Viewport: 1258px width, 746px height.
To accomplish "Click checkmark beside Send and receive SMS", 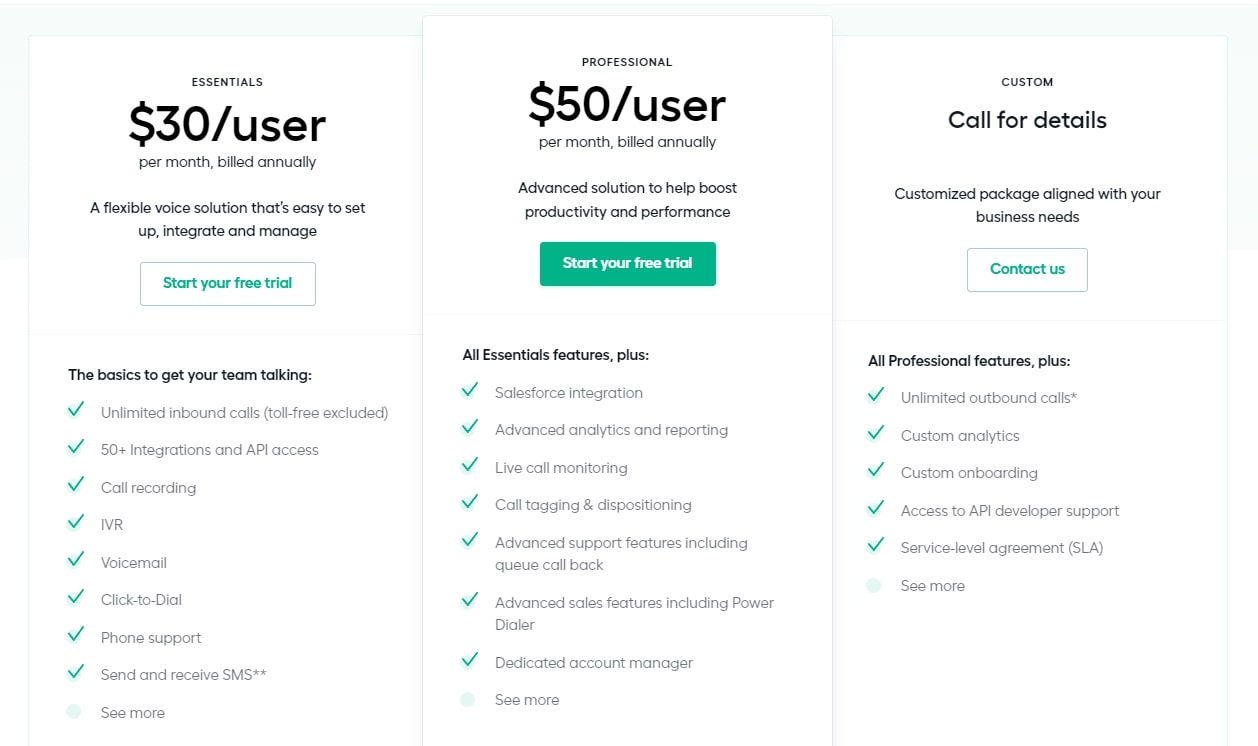I will click(75, 672).
